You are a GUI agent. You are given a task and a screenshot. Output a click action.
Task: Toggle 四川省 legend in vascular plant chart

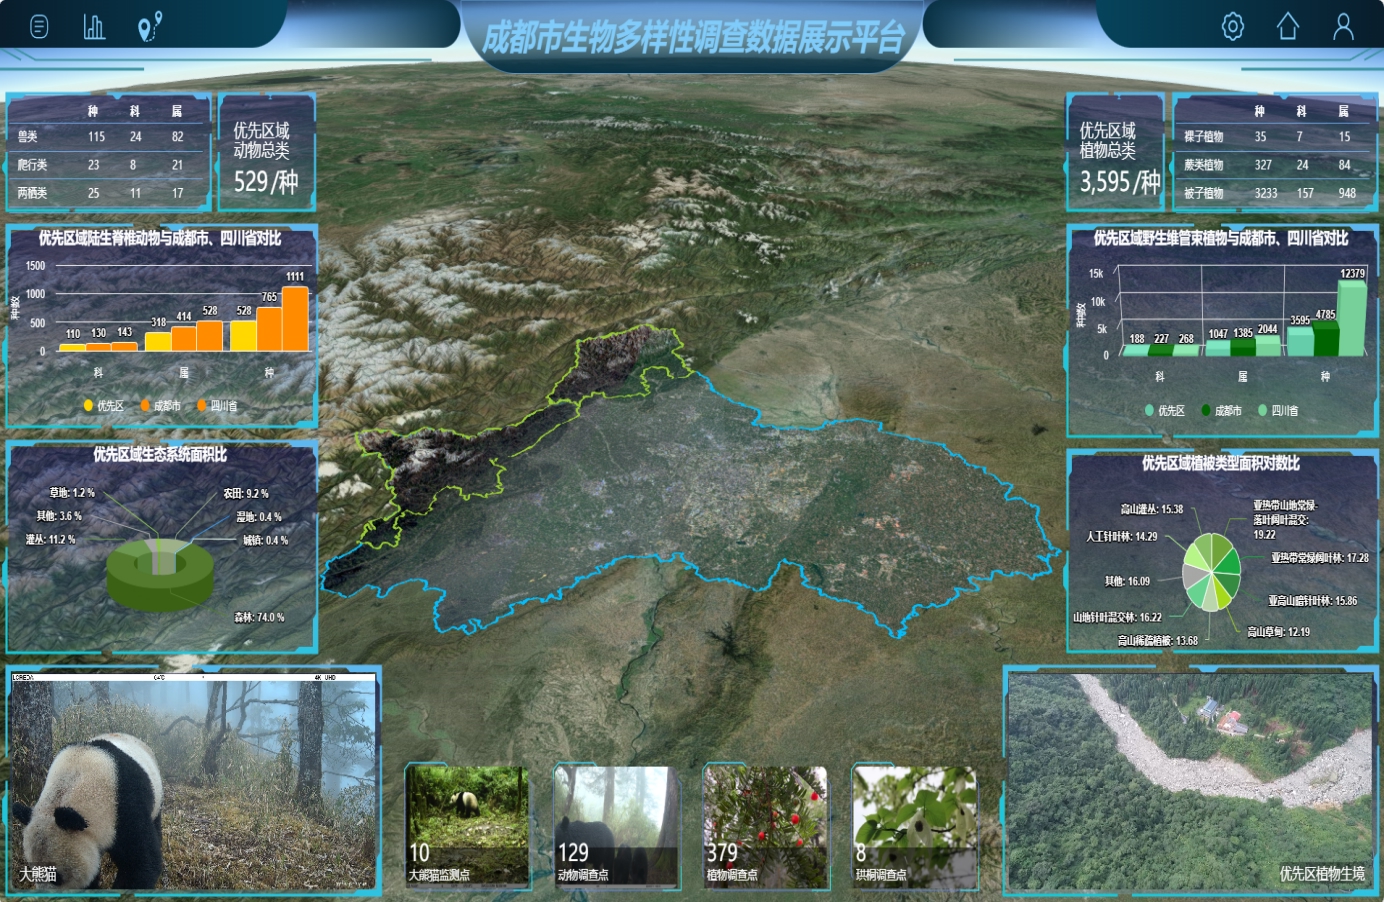tap(1278, 410)
